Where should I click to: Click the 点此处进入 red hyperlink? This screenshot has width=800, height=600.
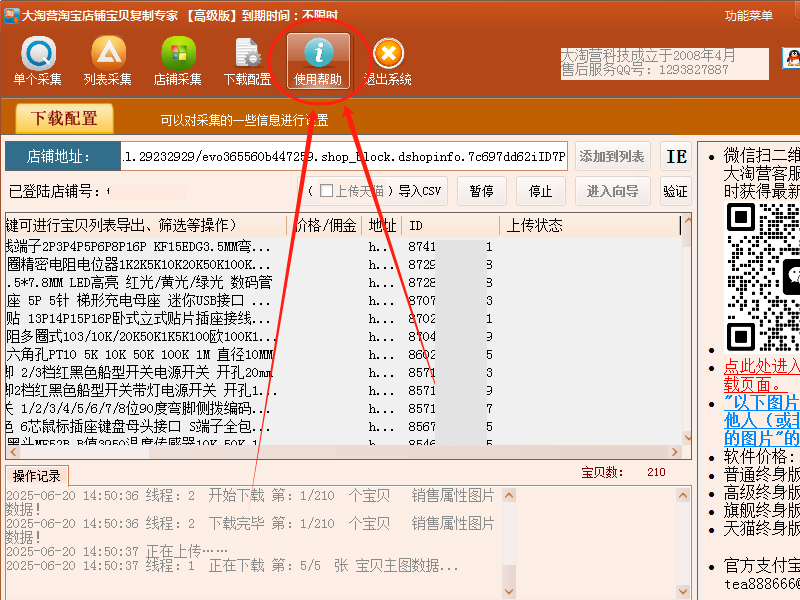click(x=761, y=367)
